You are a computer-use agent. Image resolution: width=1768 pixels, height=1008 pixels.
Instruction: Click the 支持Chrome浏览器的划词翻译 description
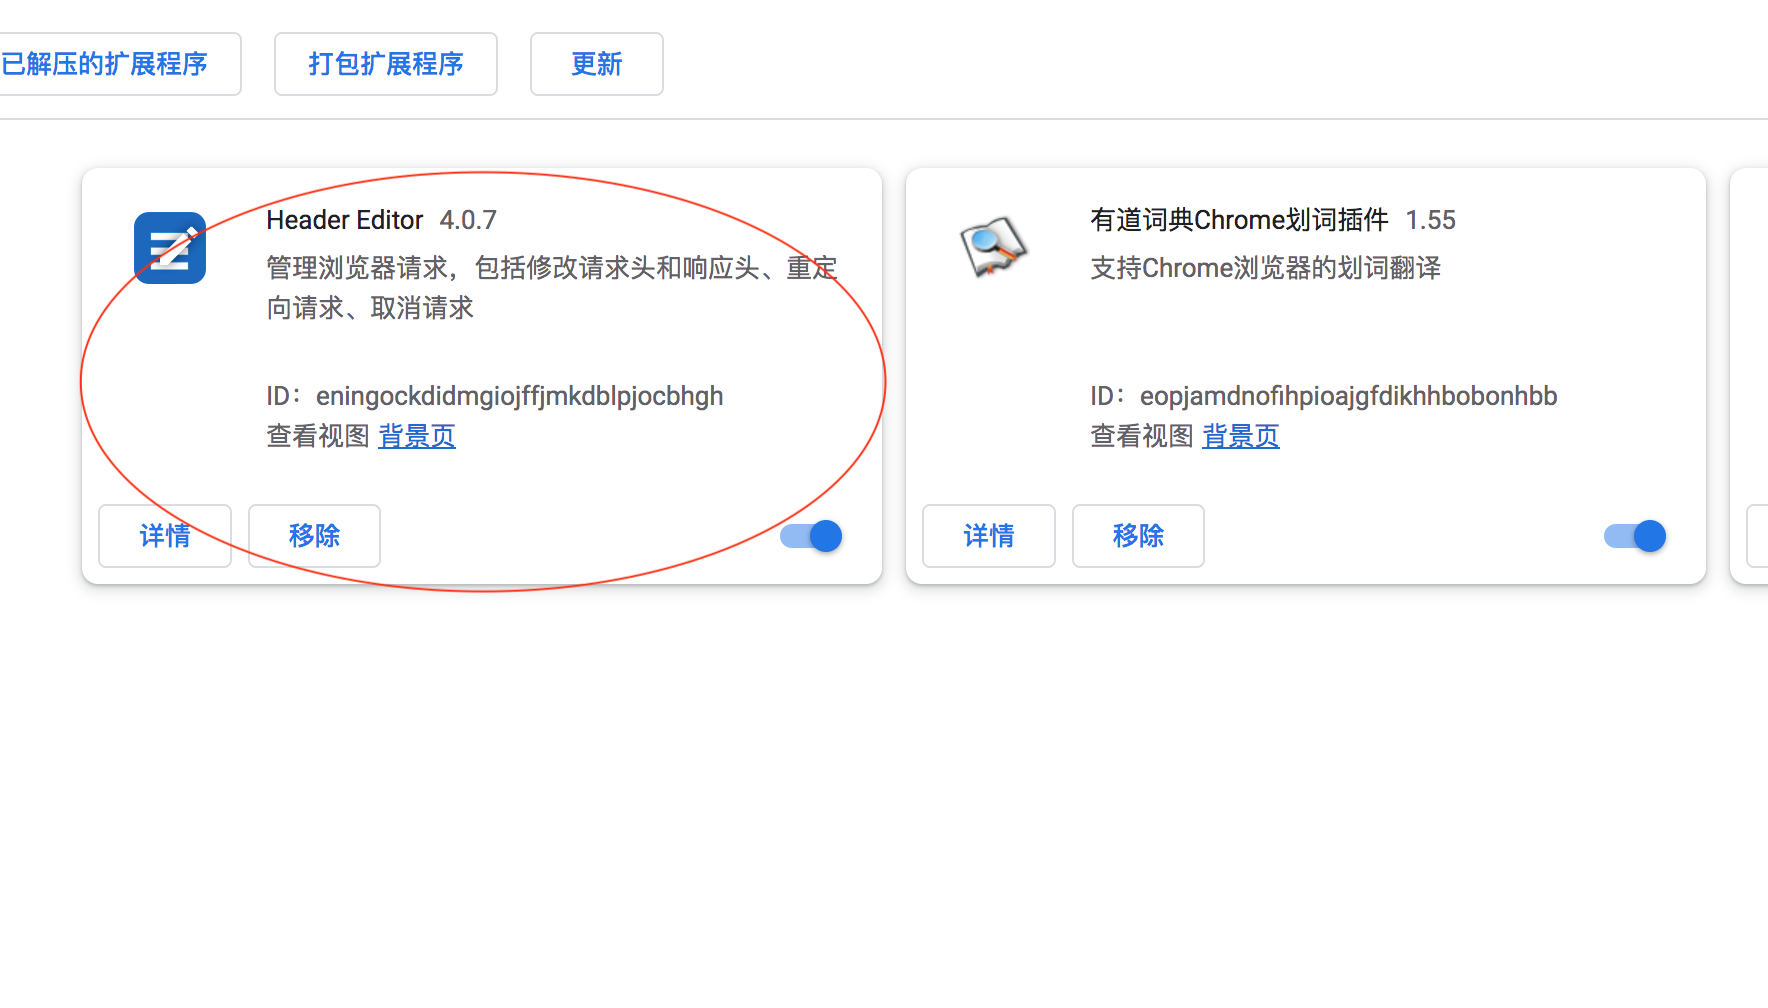pyautogui.click(x=1265, y=268)
